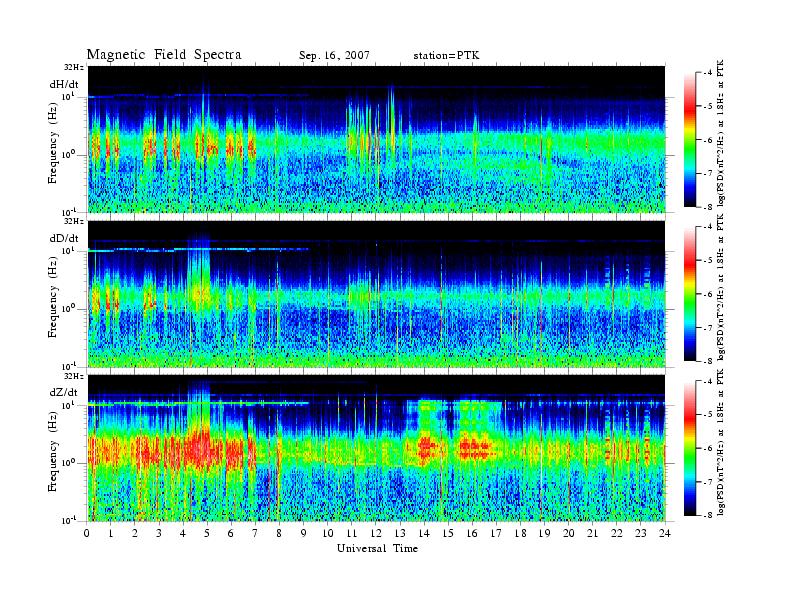Screen dimensions: 792x612
Task: Click the "-8" value on dZ/dt color bar
Action: tap(708, 515)
